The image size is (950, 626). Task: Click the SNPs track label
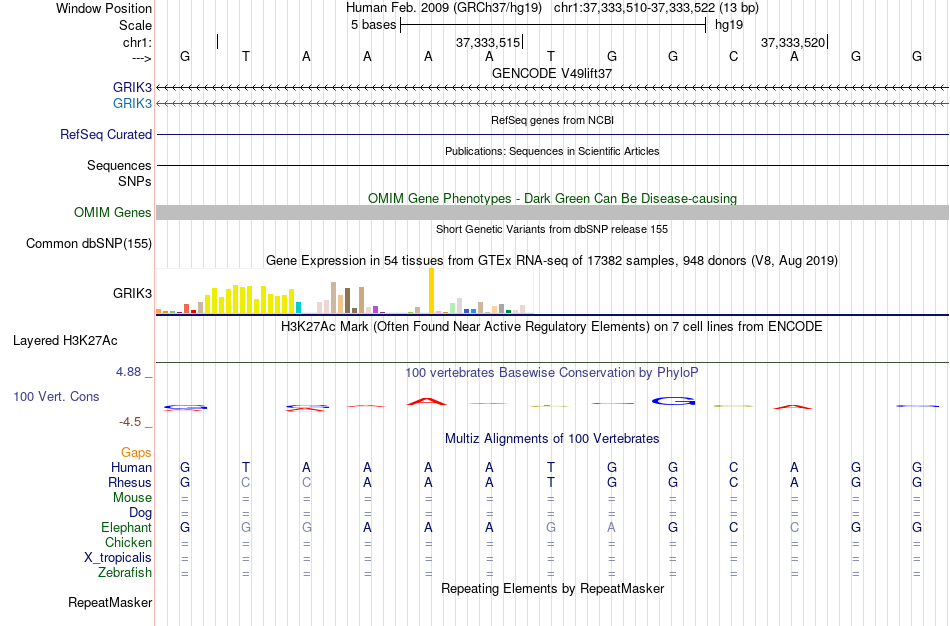click(135, 181)
